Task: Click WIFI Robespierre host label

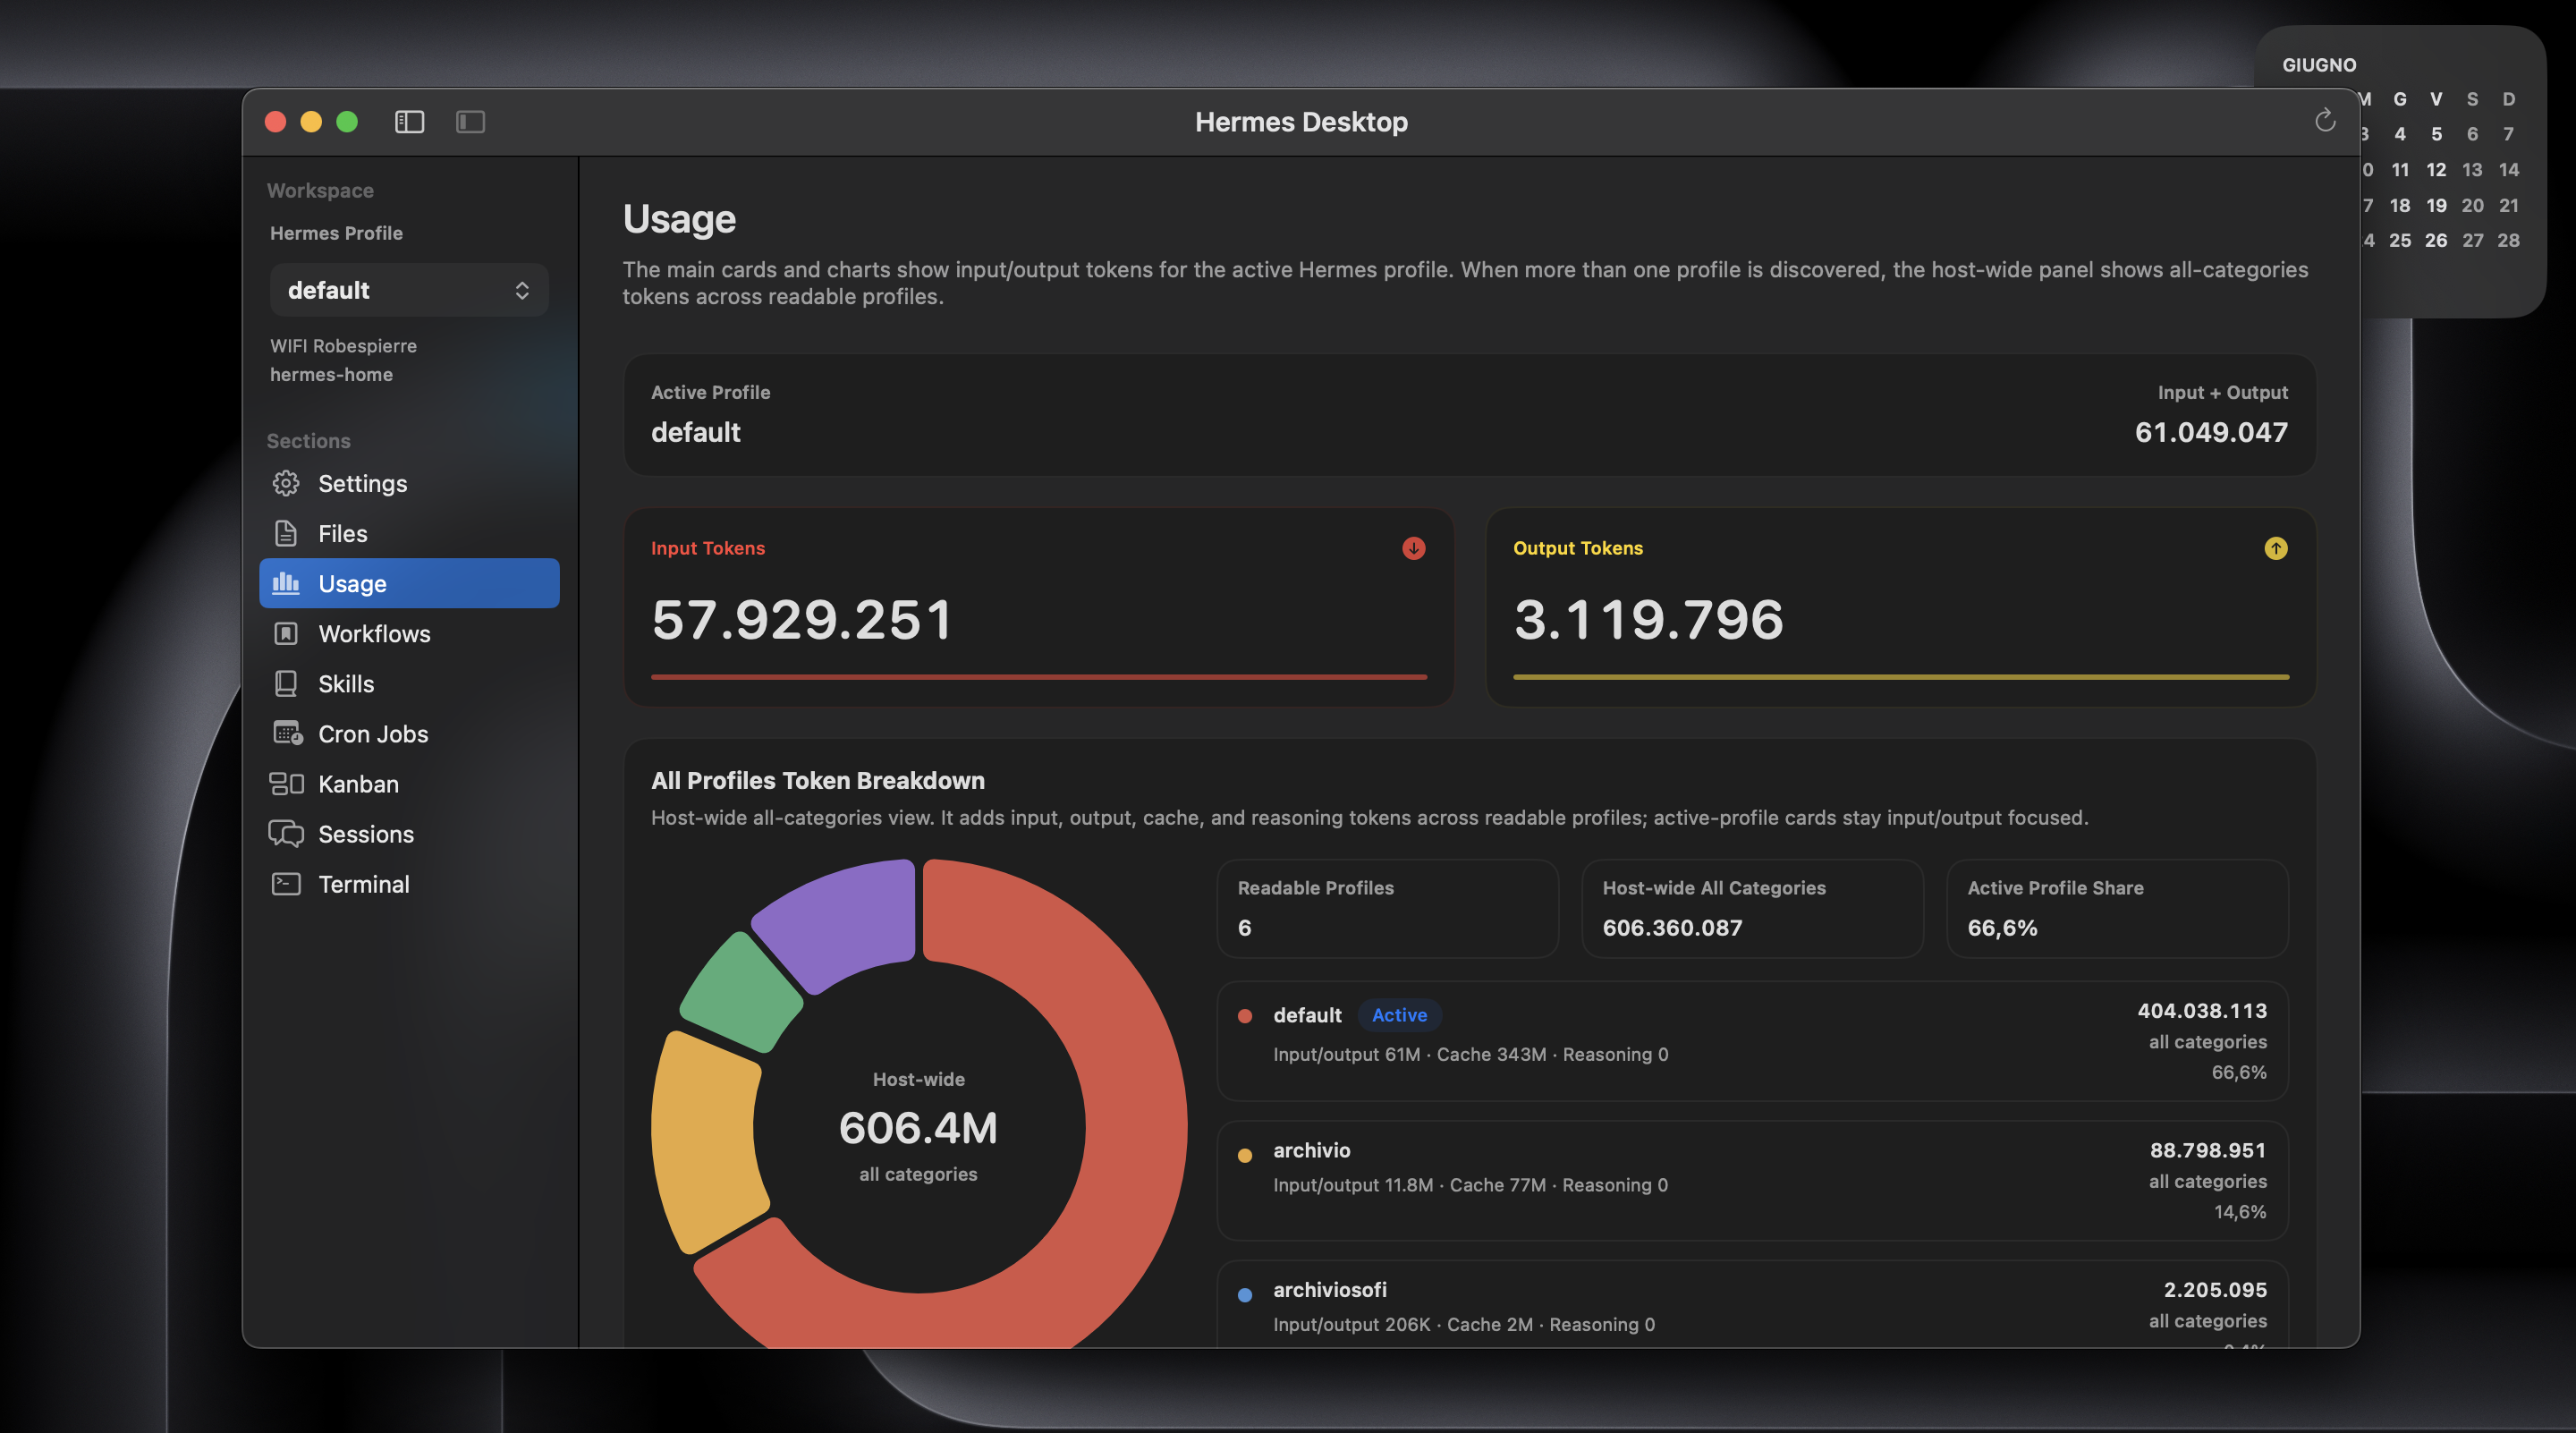Action: (343, 345)
